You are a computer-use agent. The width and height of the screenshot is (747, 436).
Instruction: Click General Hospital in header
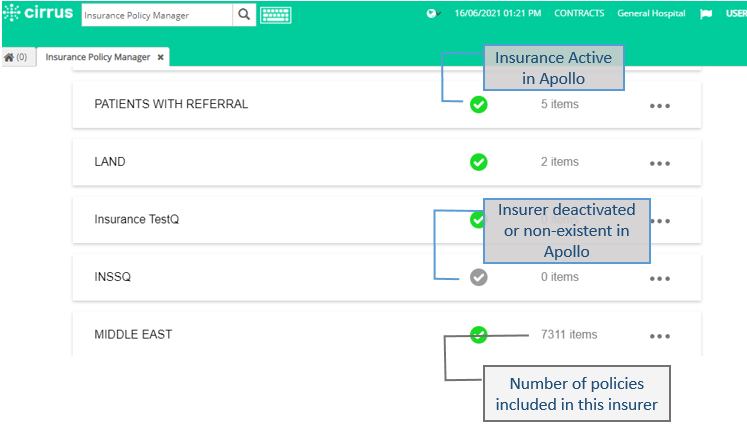651,13
